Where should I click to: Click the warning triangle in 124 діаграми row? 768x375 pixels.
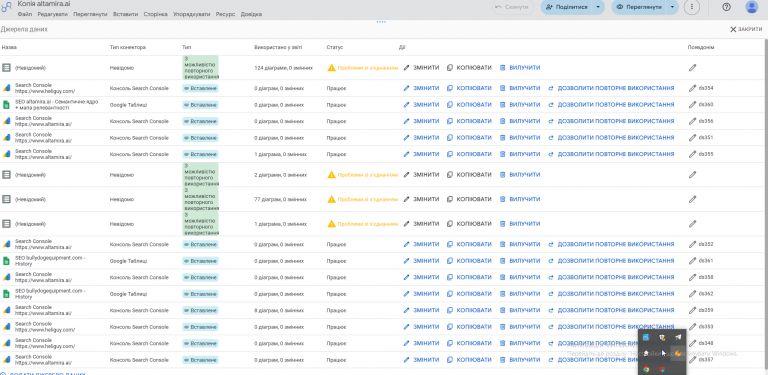pyautogui.click(x=332, y=68)
